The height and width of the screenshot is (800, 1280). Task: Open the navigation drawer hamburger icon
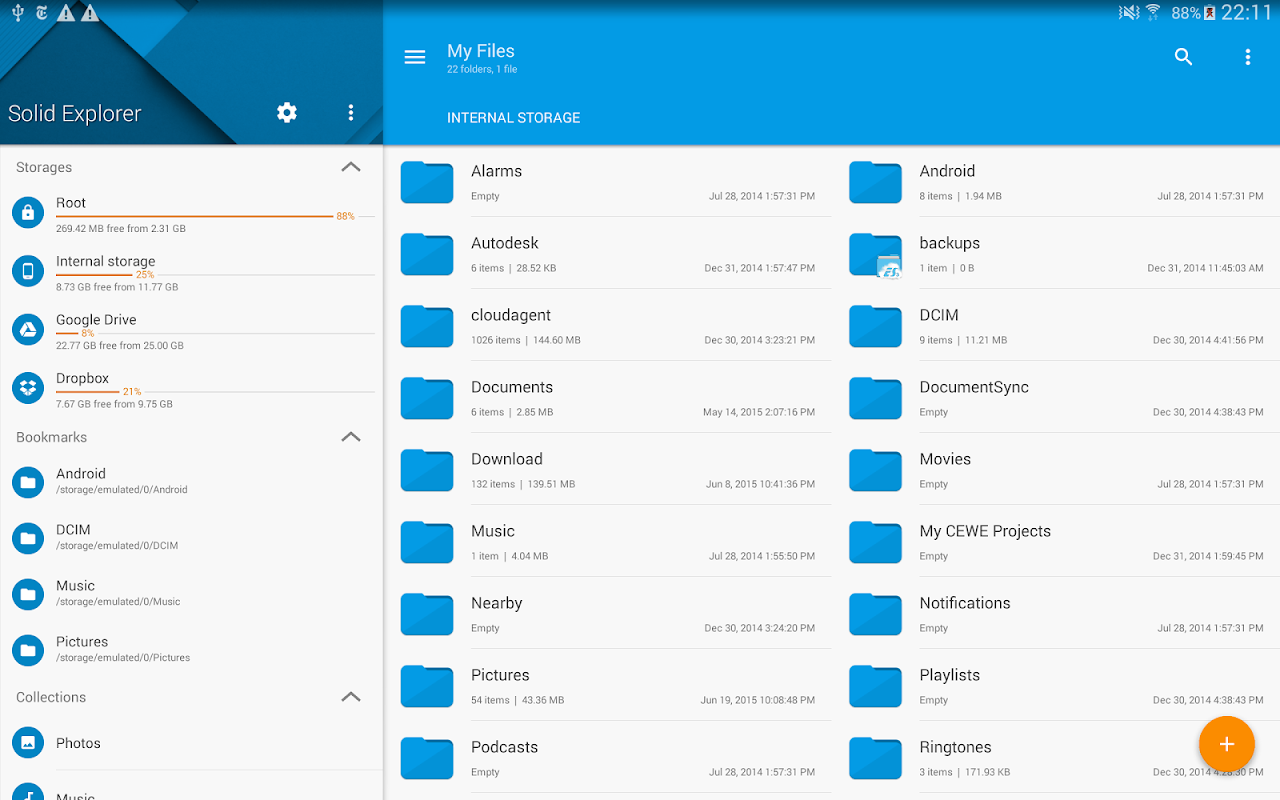[414, 57]
